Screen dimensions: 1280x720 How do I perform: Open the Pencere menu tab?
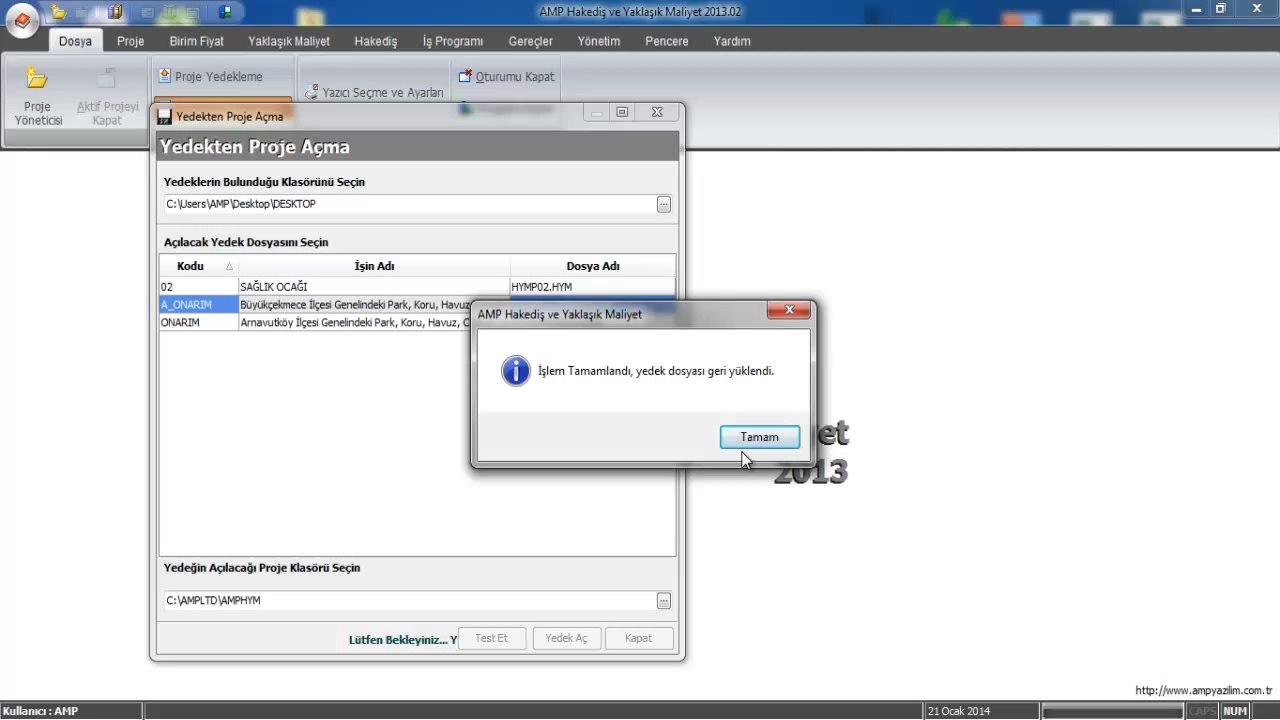click(x=667, y=41)
